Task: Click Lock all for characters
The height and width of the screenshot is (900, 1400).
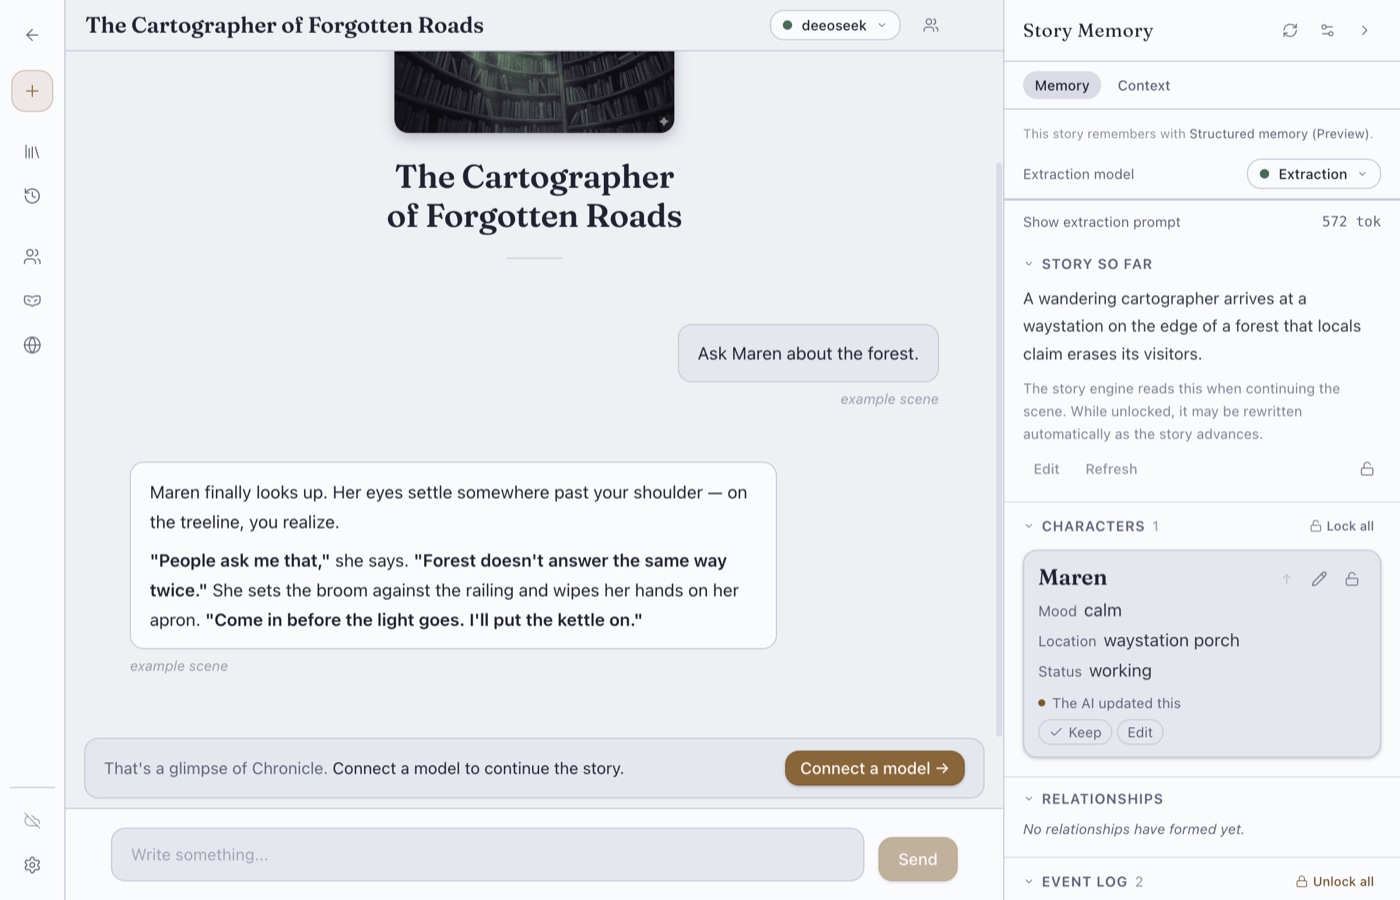Action: [x=1342, y=526]
